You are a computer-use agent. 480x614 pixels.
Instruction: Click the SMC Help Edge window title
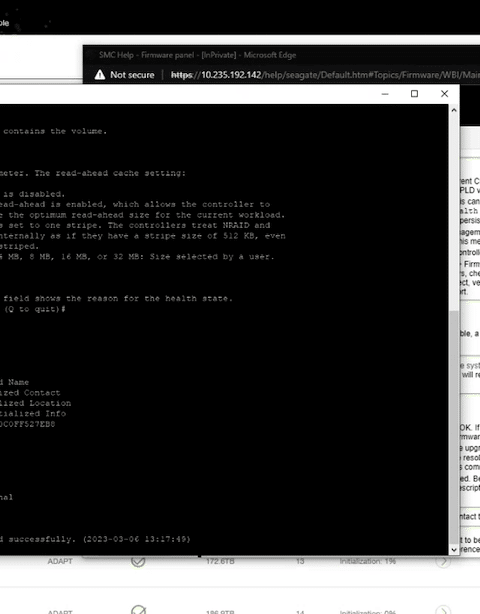[197, 55]
